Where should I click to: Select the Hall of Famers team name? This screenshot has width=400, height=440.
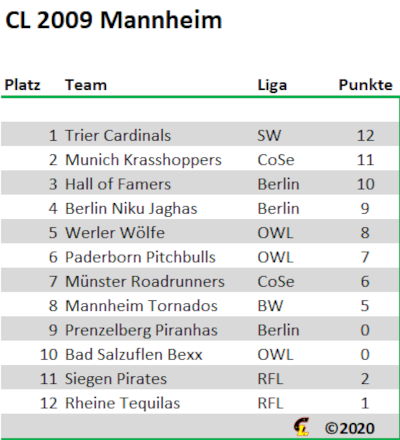[x=118, y=184]
